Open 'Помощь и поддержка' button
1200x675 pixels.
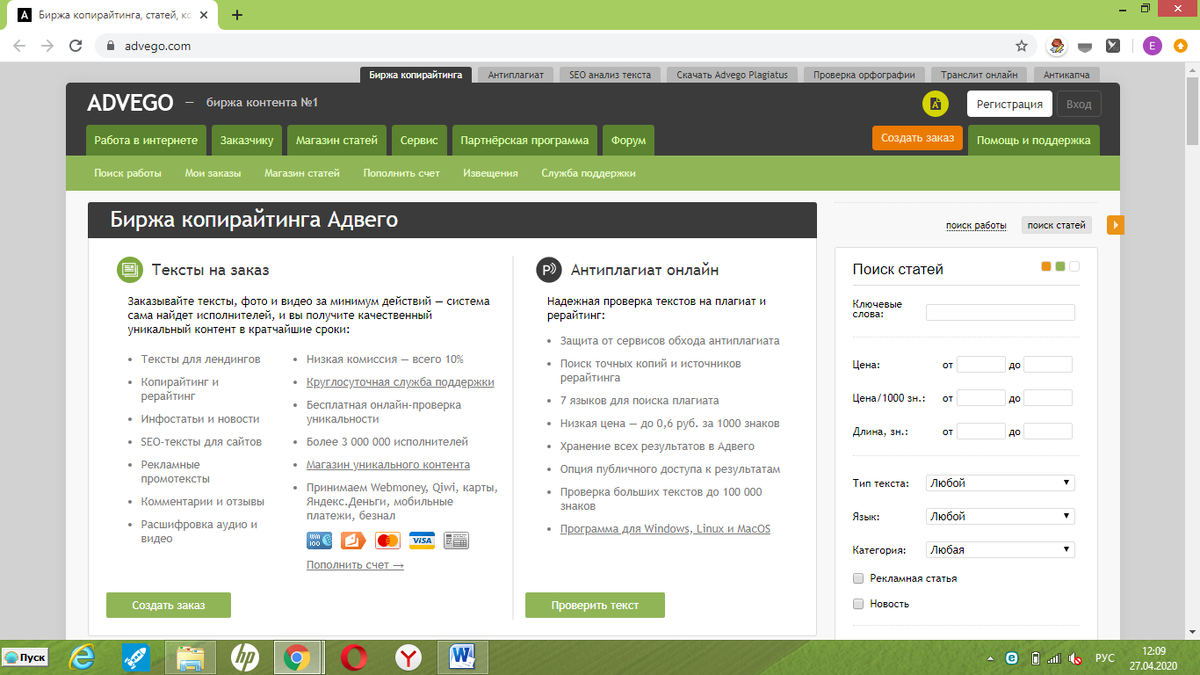pyautogui.click(x=1034, y=141)
